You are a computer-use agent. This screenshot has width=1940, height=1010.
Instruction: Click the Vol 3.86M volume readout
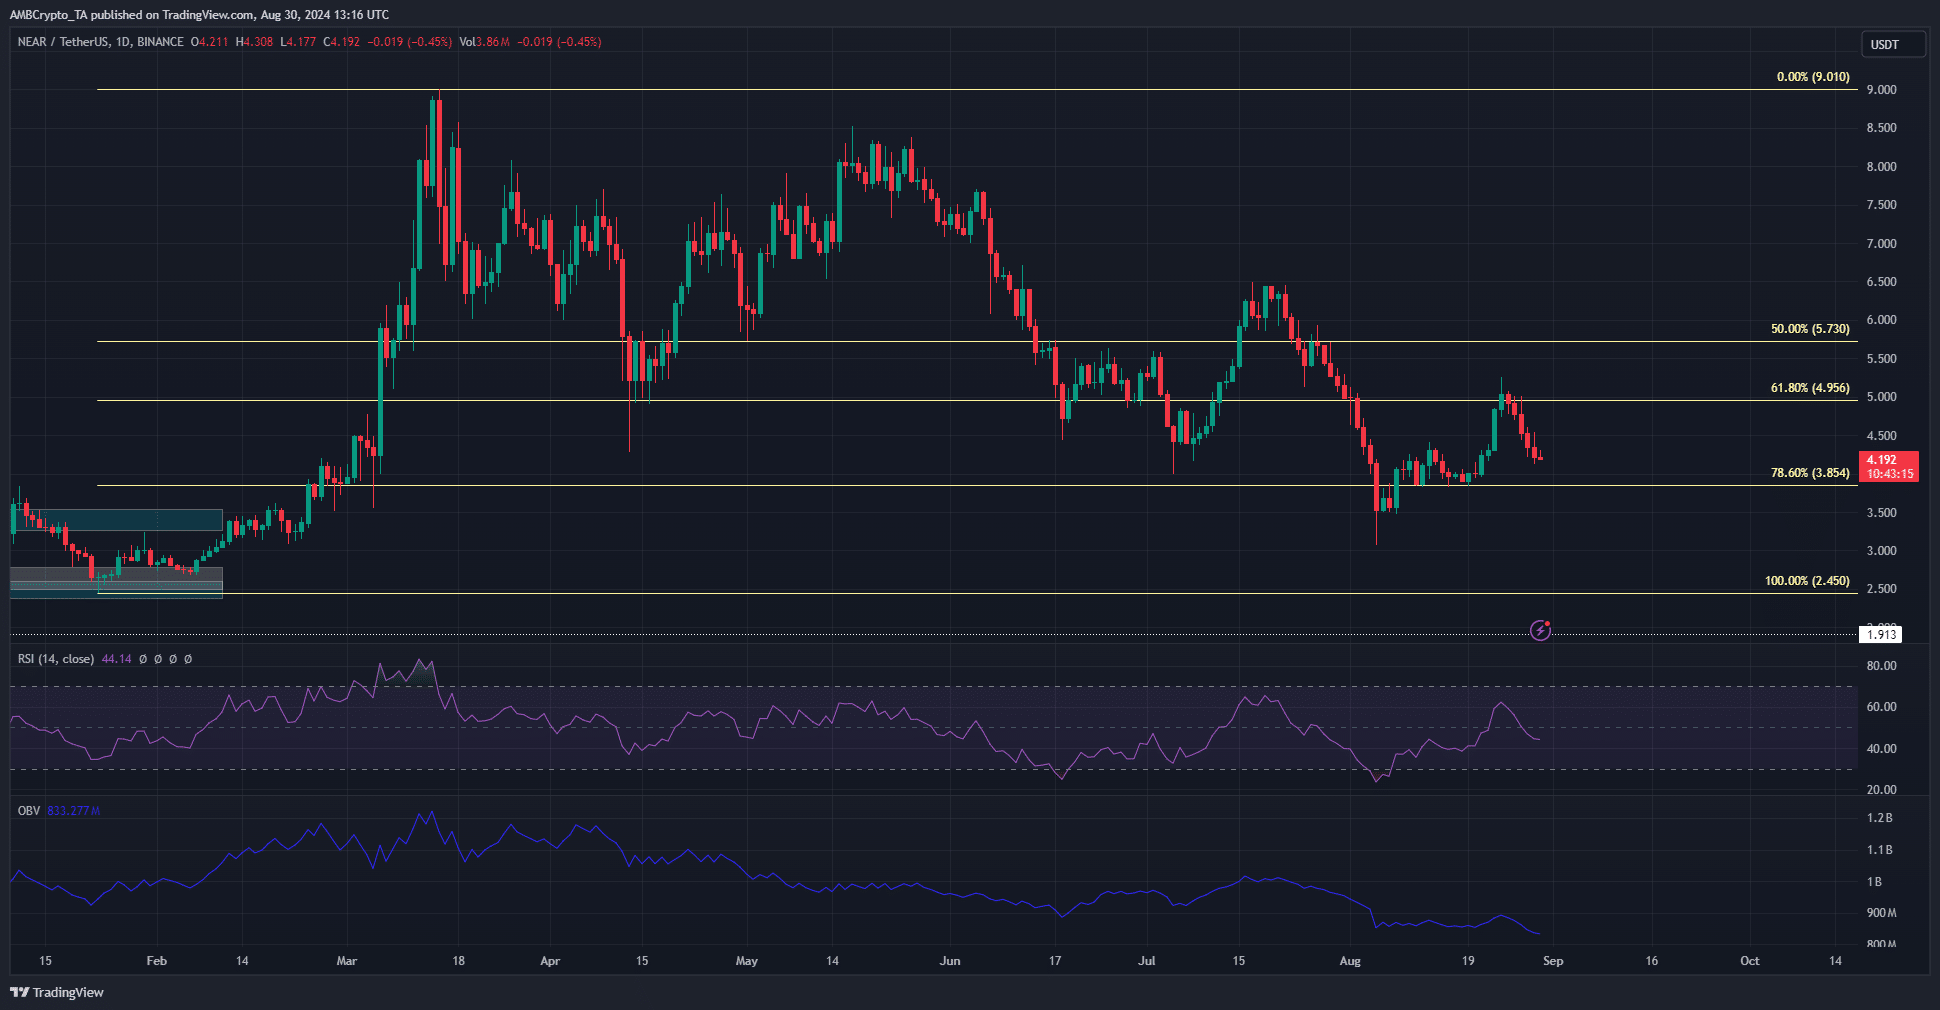pos(484,42)
